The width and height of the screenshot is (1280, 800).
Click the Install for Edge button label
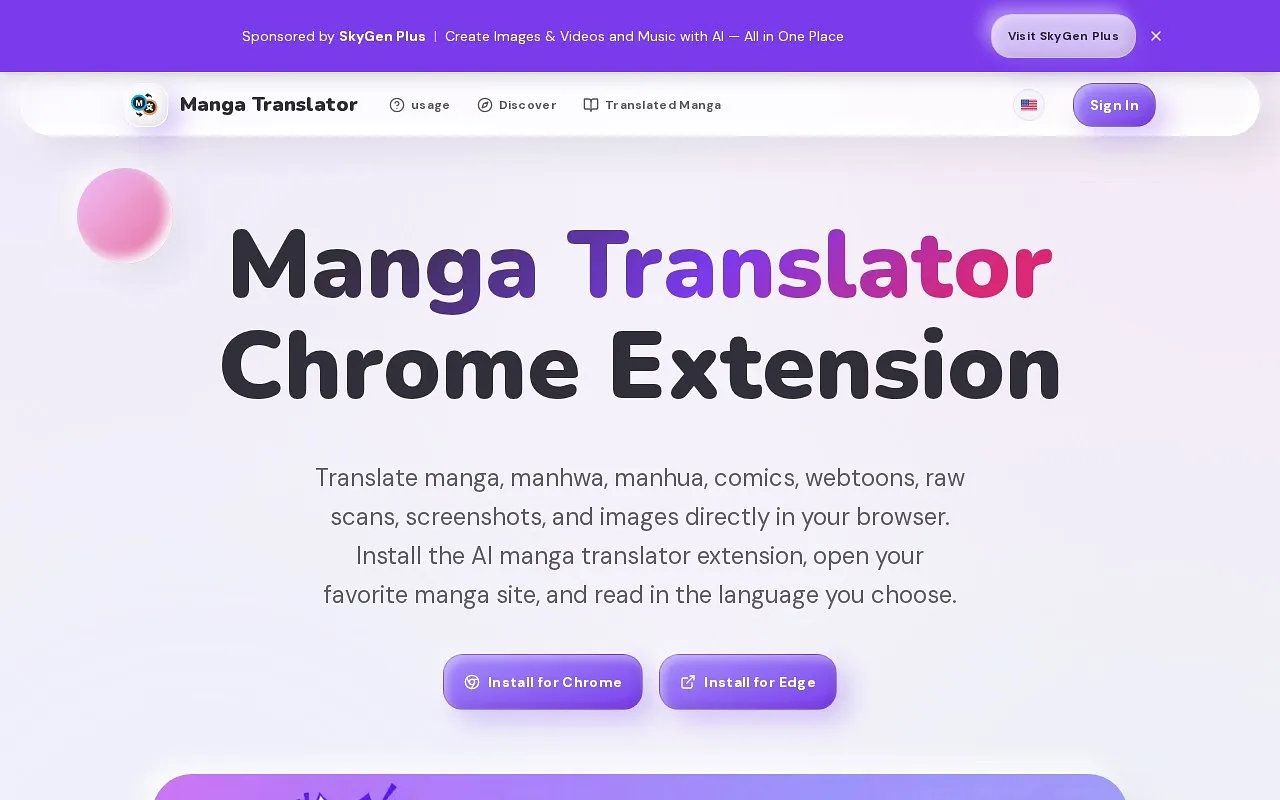point(760,682)
